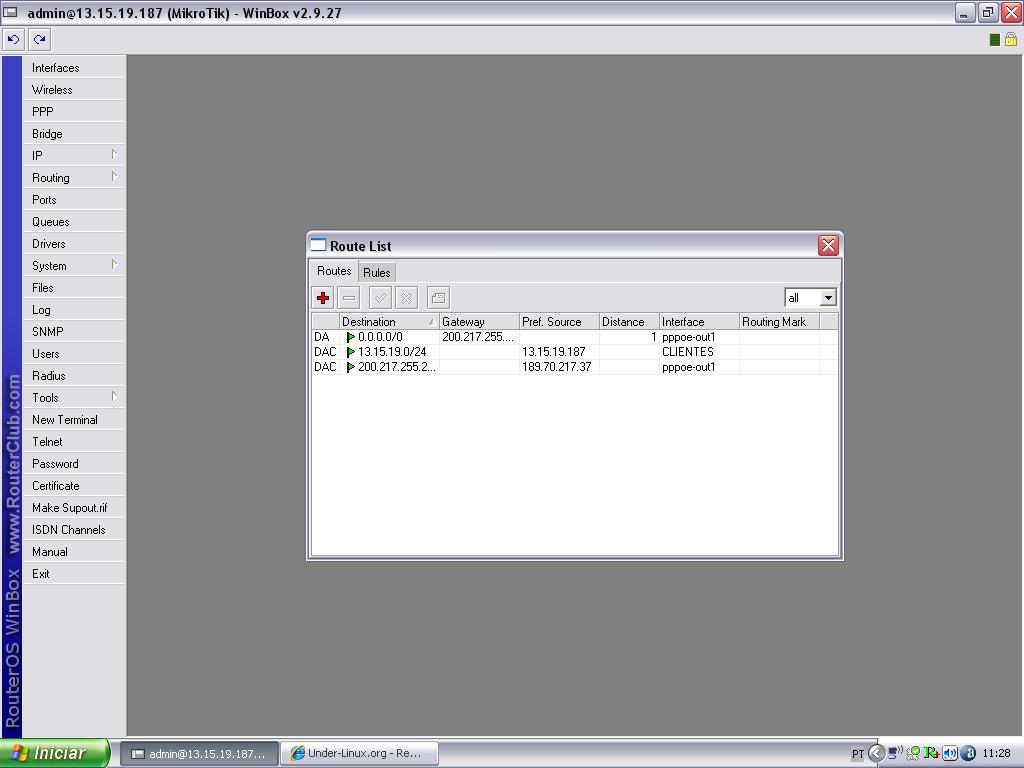Sort by Pref. Source column header

(x=559, y=322)
